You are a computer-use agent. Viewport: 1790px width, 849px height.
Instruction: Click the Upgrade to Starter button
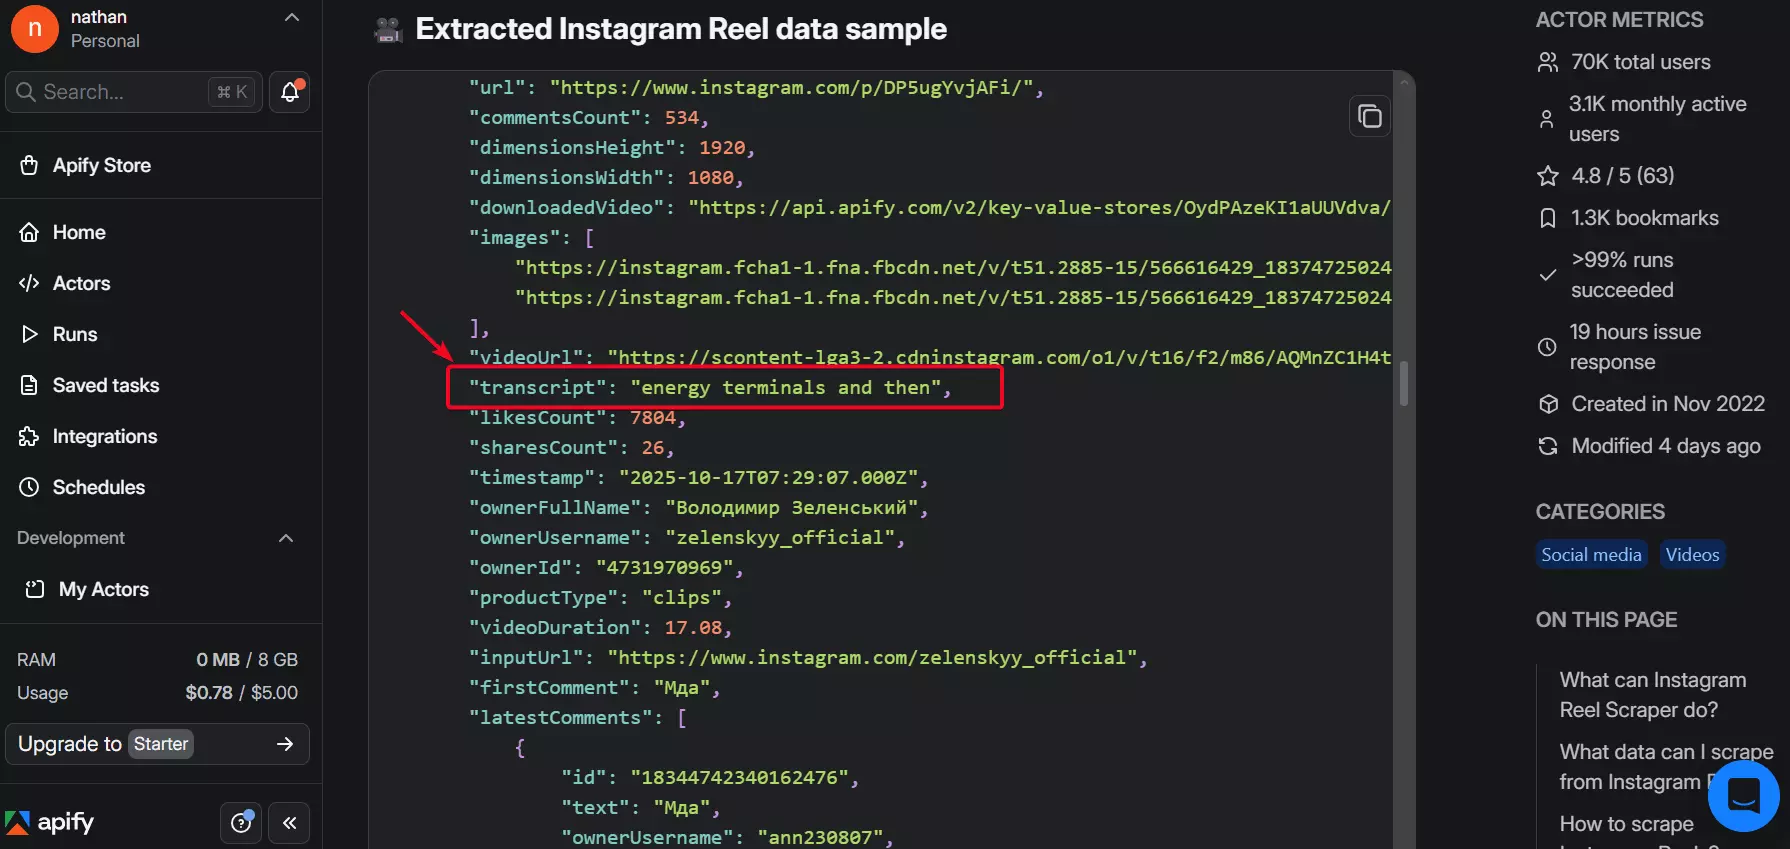point(157,744)
